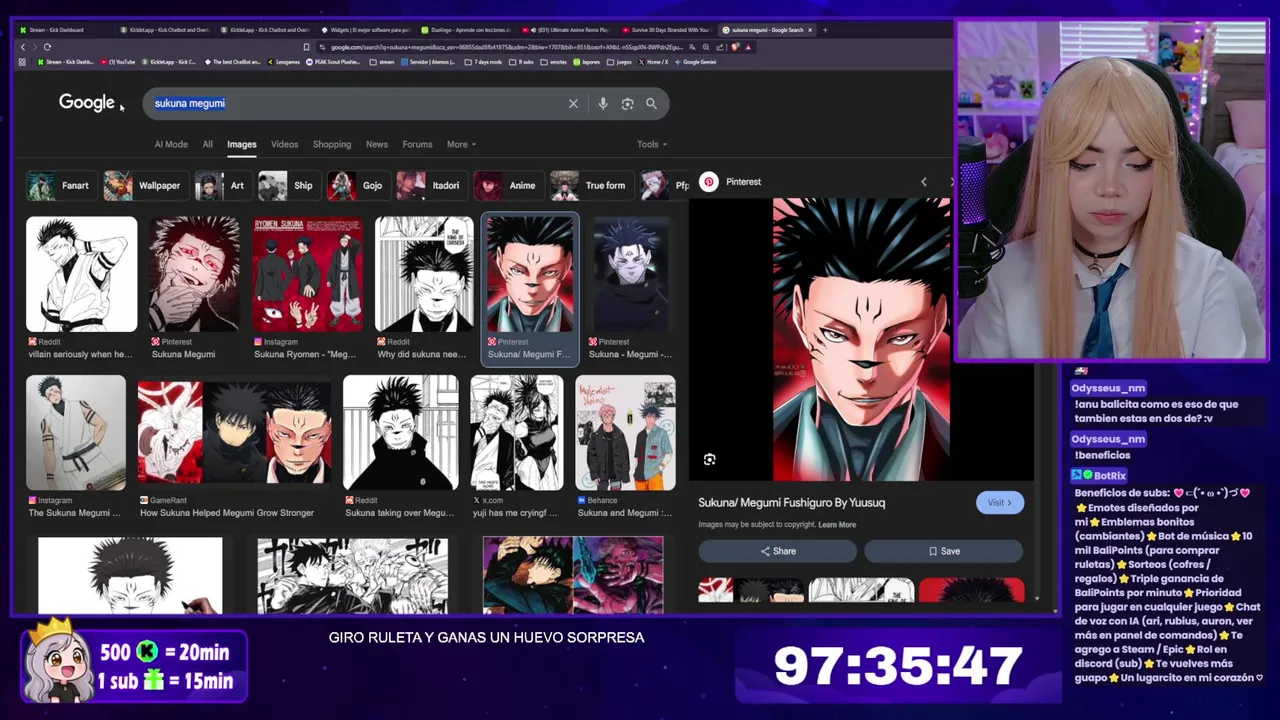Open Instagram result 'The Sukuna Megumi ...'

click(x=76, y=447)
